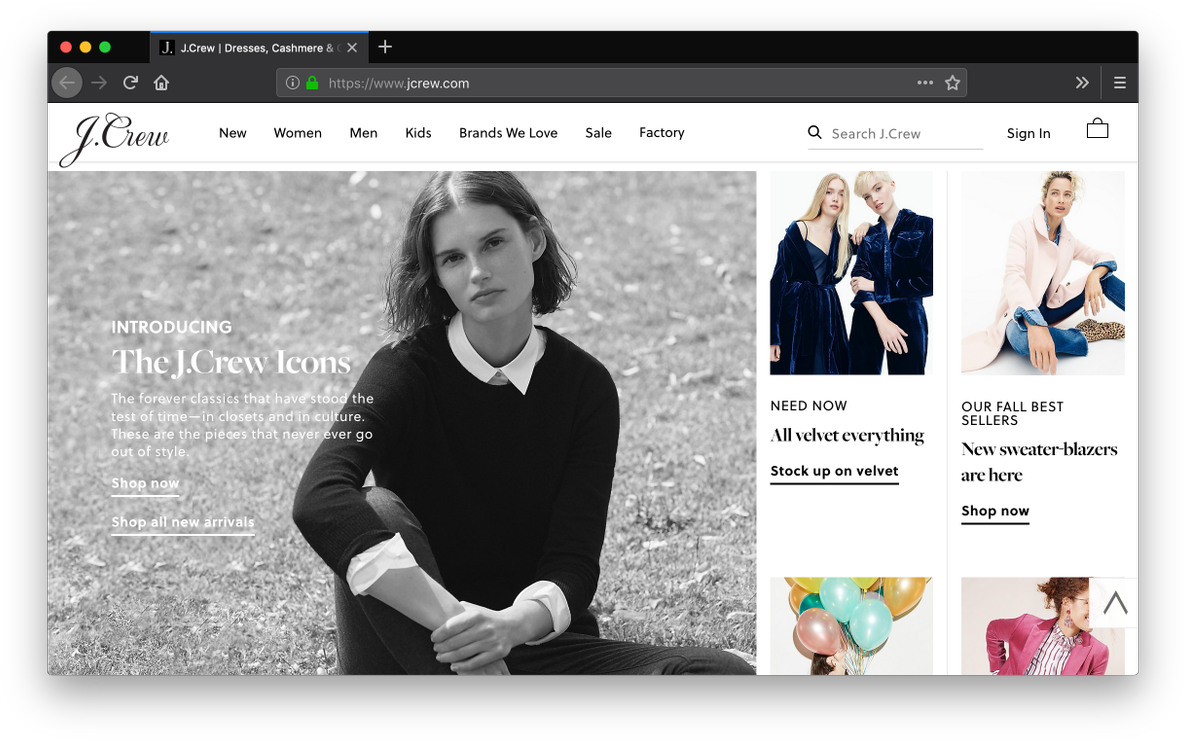Open the Sale menu

click(x=599, y=133)
